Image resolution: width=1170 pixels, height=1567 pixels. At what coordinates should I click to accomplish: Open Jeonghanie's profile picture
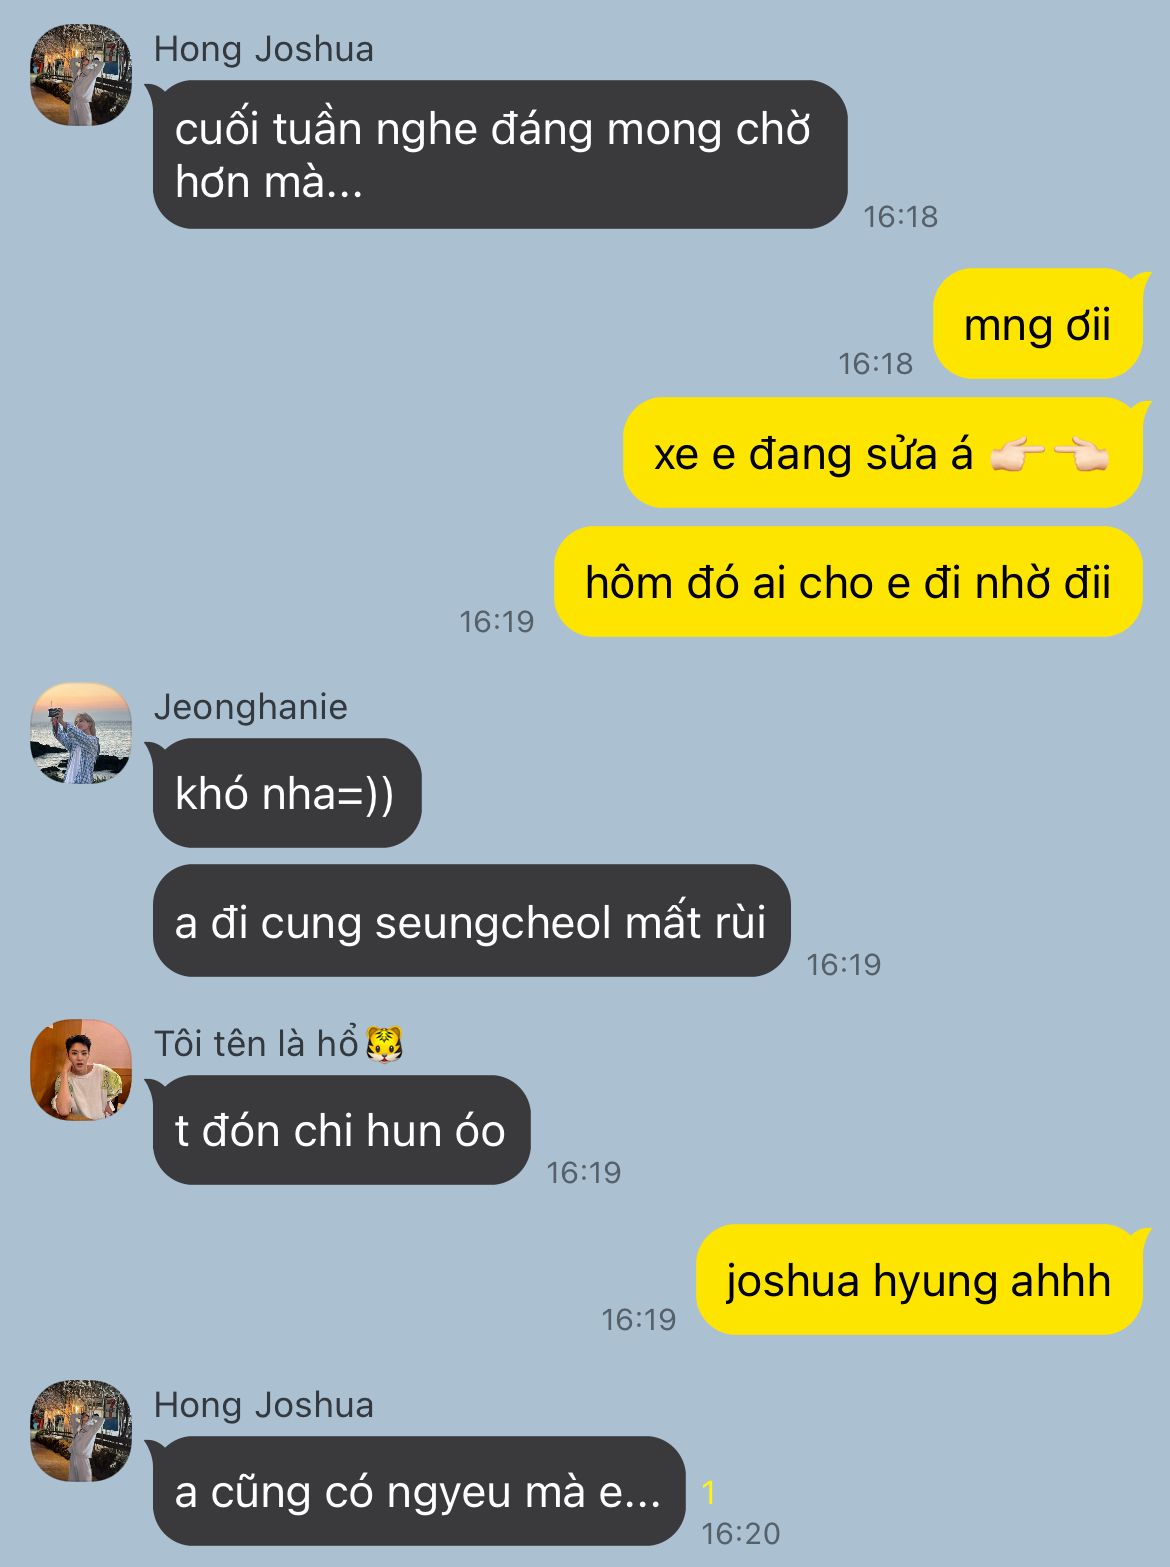coord(81,733)
